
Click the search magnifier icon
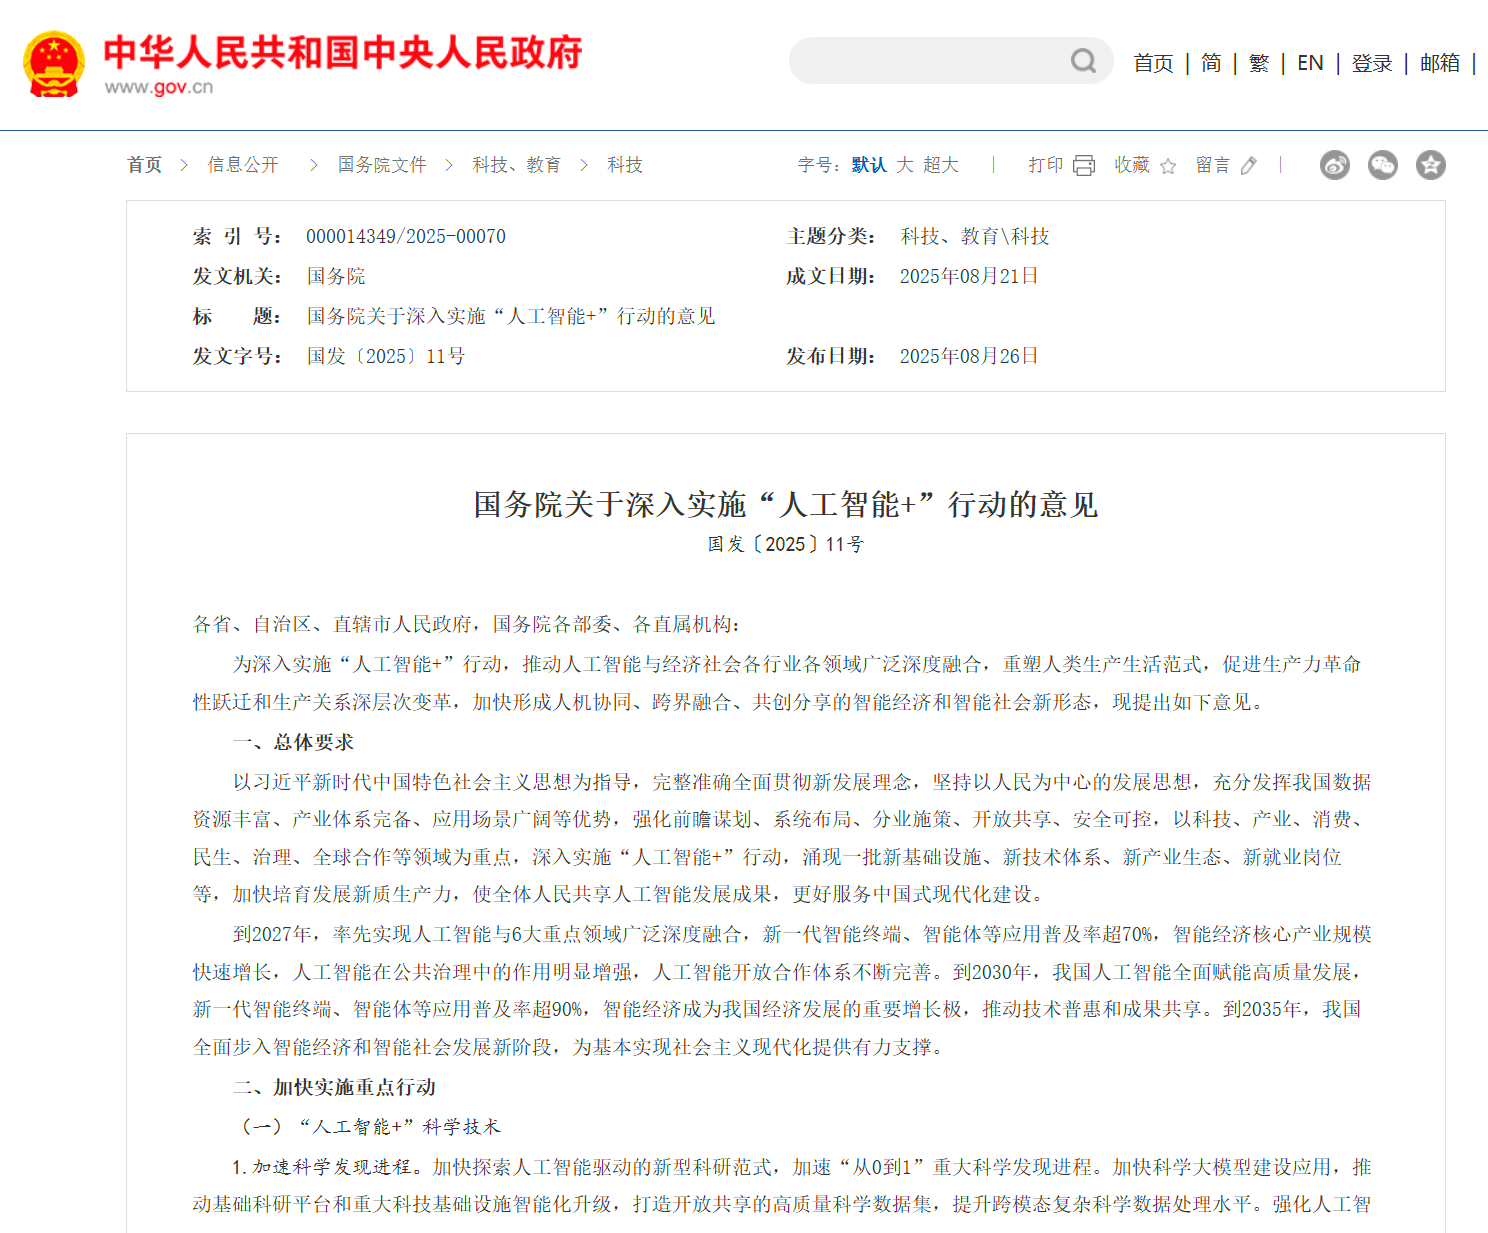click(x=1083, y=62)
